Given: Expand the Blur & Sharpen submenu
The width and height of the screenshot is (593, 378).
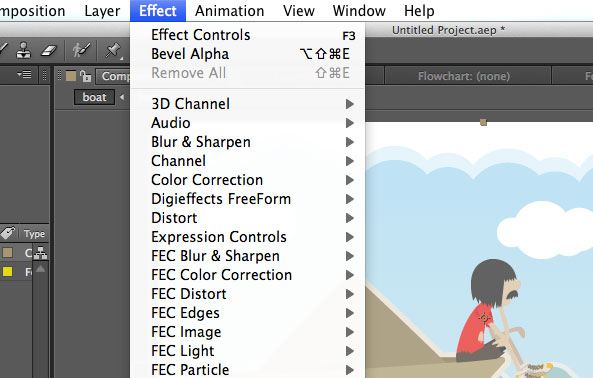Looking at the screenshot, I should click(x=248, y=142).
